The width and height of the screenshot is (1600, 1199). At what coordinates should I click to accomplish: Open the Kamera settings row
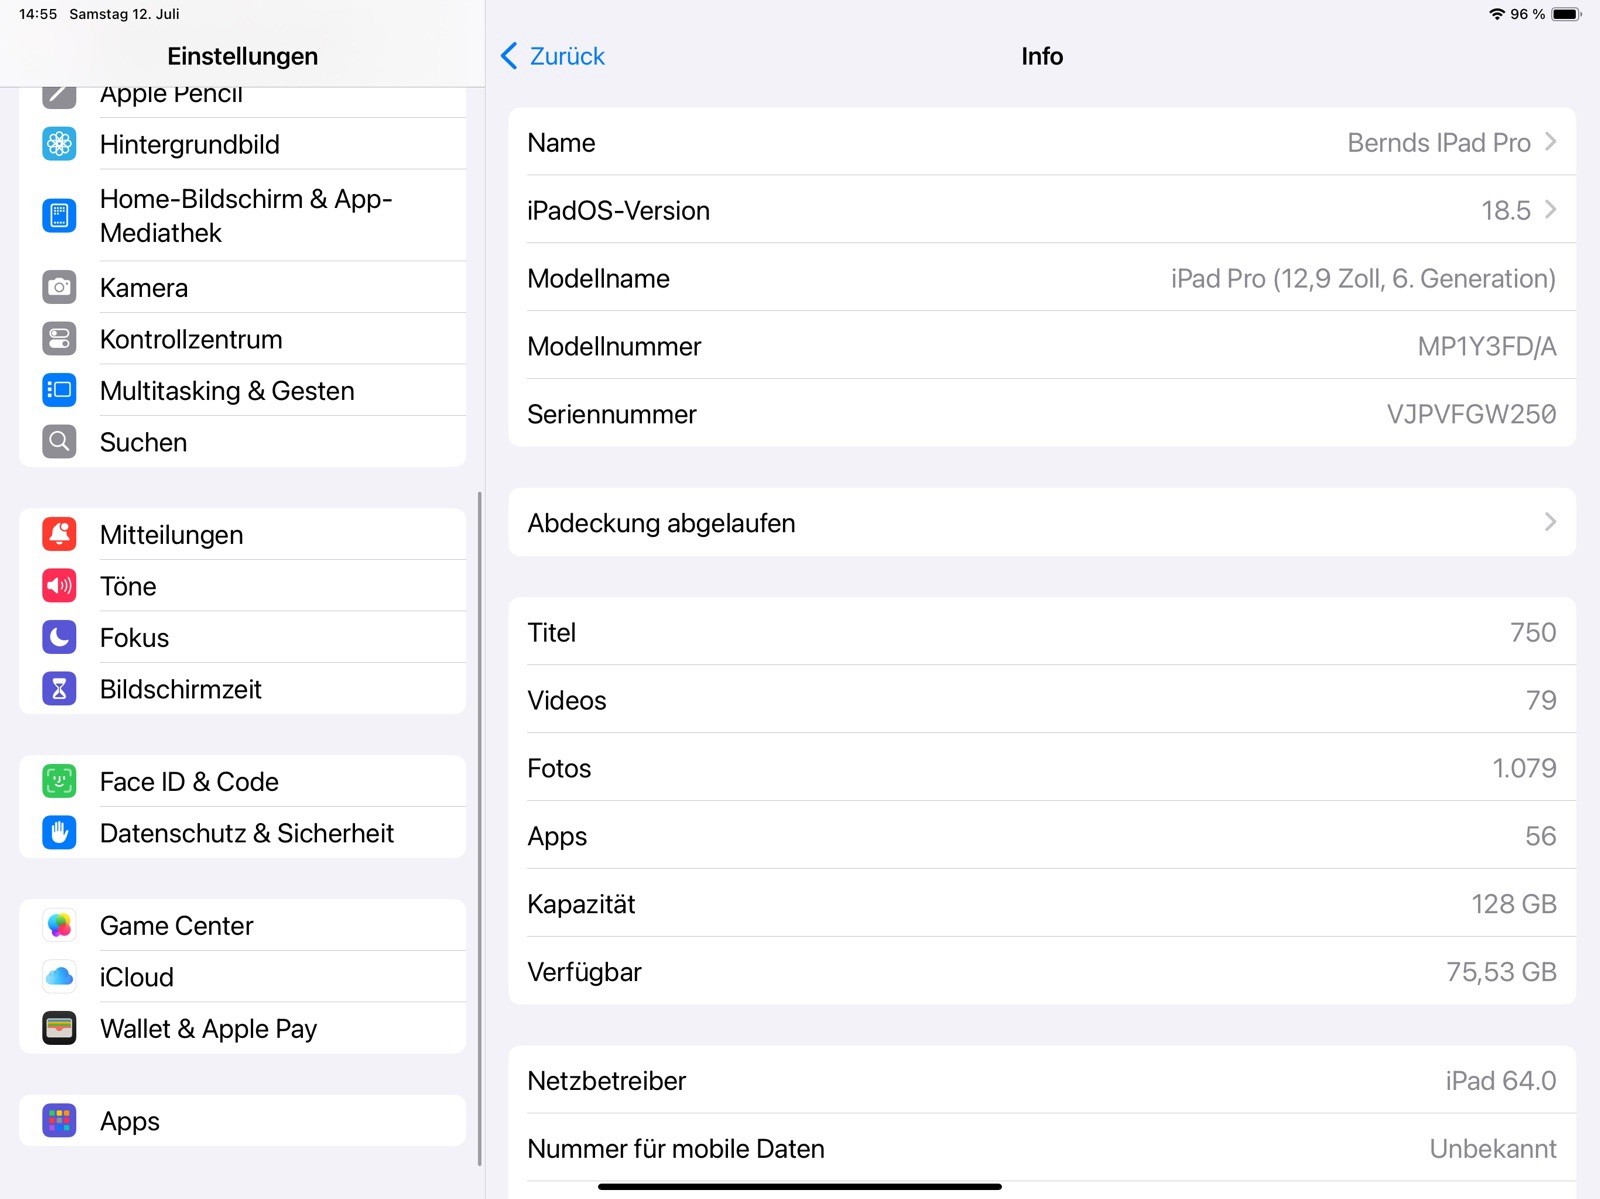243,287
